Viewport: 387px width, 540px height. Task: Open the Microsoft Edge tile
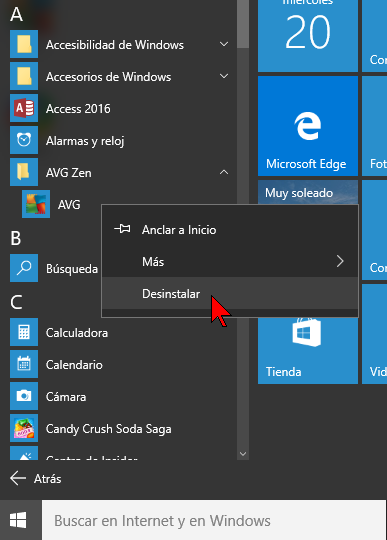(308, 126)
